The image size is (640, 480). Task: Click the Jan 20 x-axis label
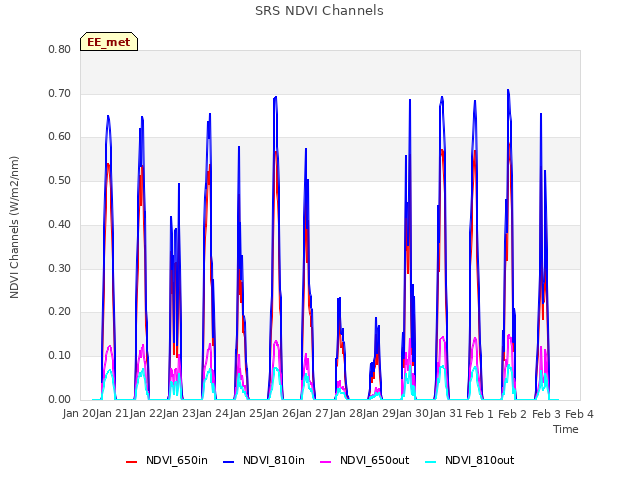(79, 413)
